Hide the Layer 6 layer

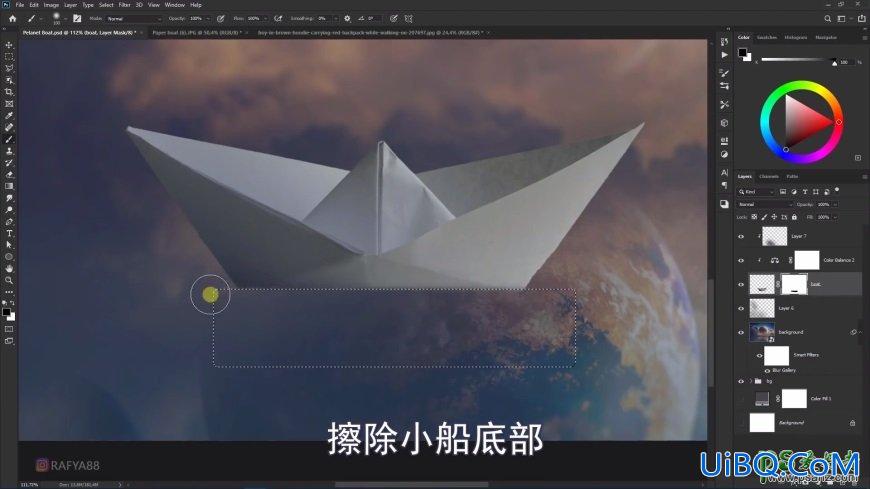[x=741, y=308]
